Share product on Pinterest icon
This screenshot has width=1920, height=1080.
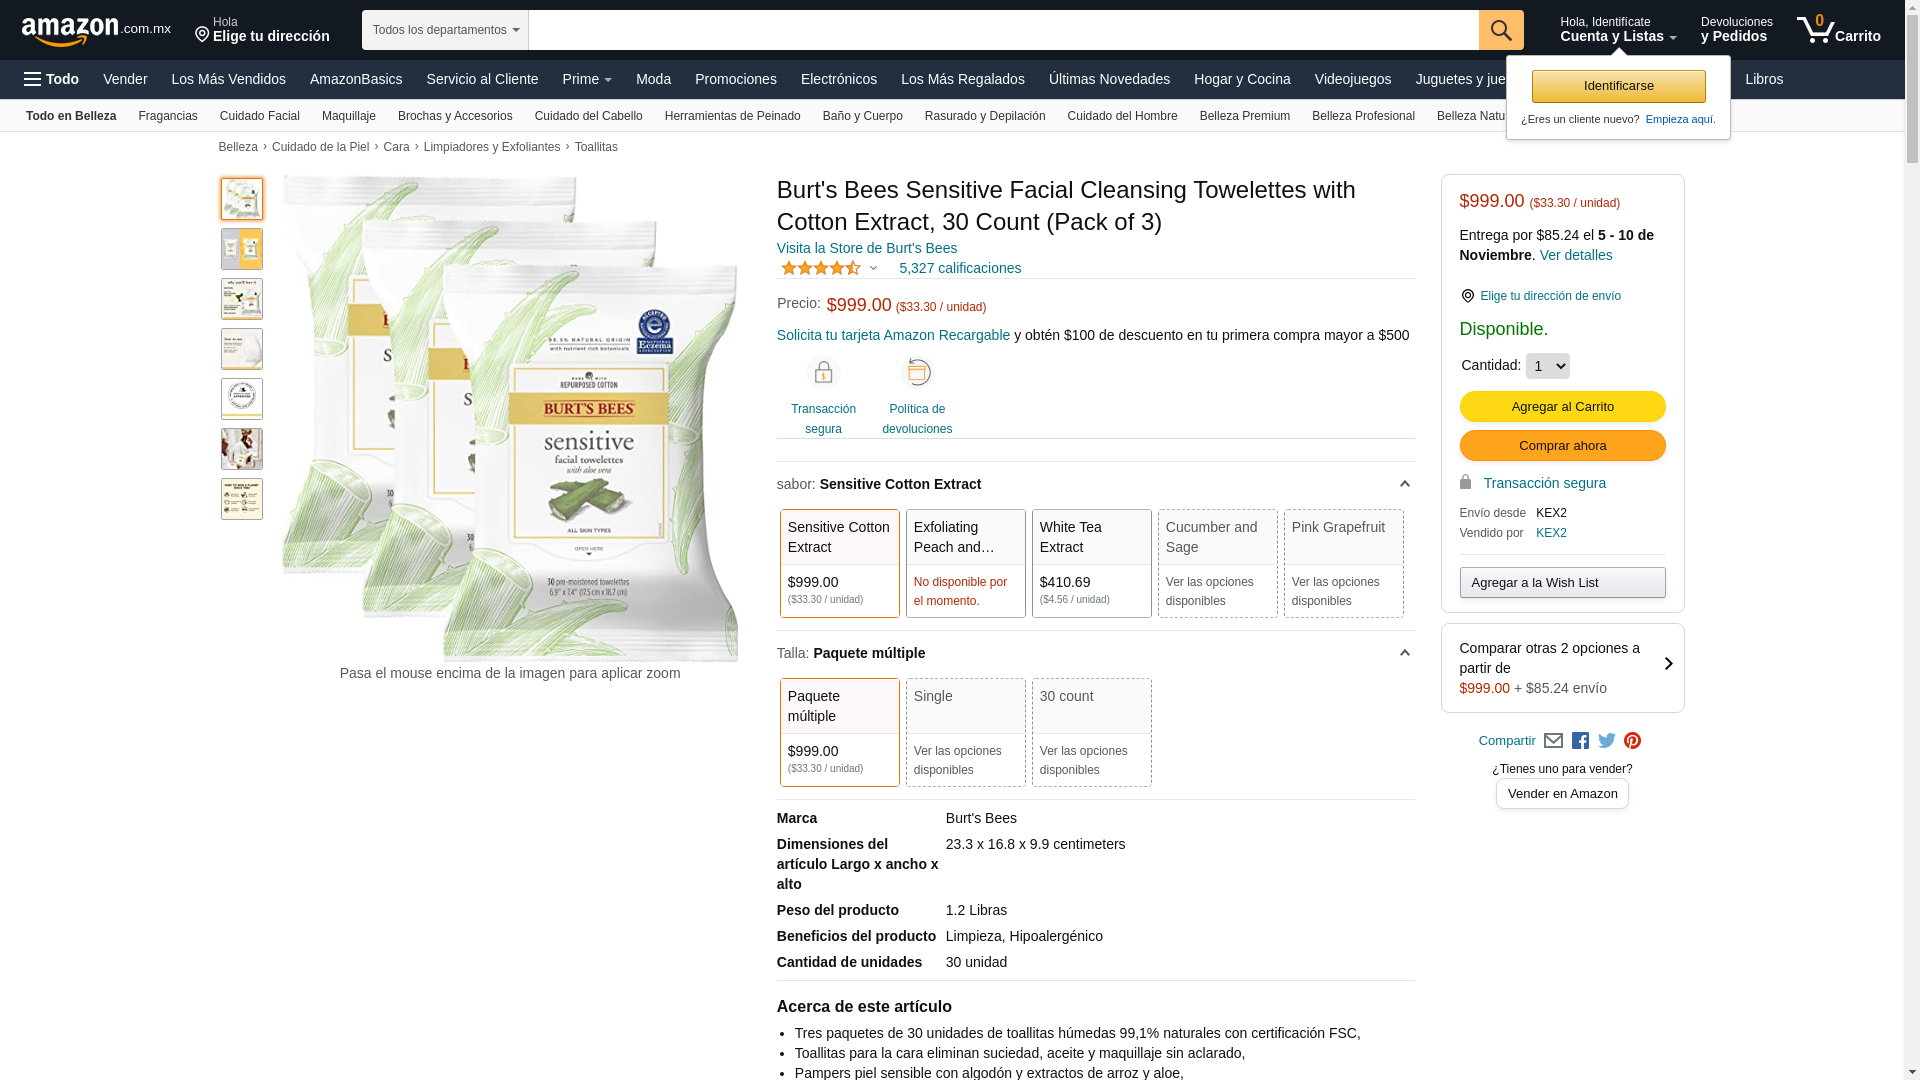[1632, 741]
